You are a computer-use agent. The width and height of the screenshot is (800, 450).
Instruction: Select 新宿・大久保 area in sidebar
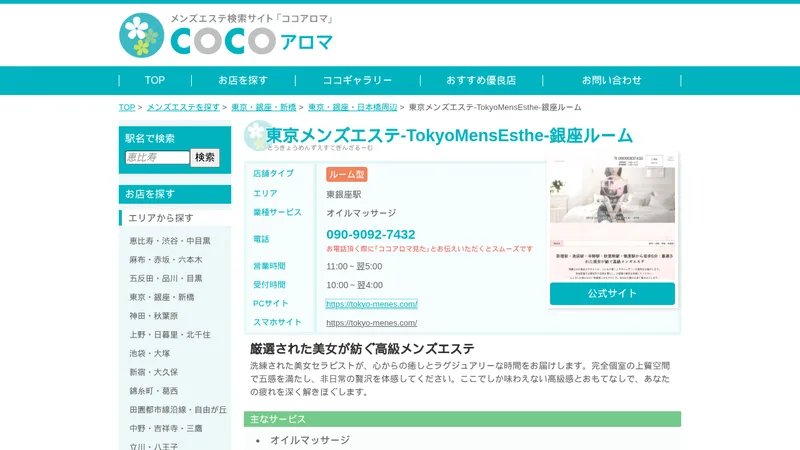154,372
